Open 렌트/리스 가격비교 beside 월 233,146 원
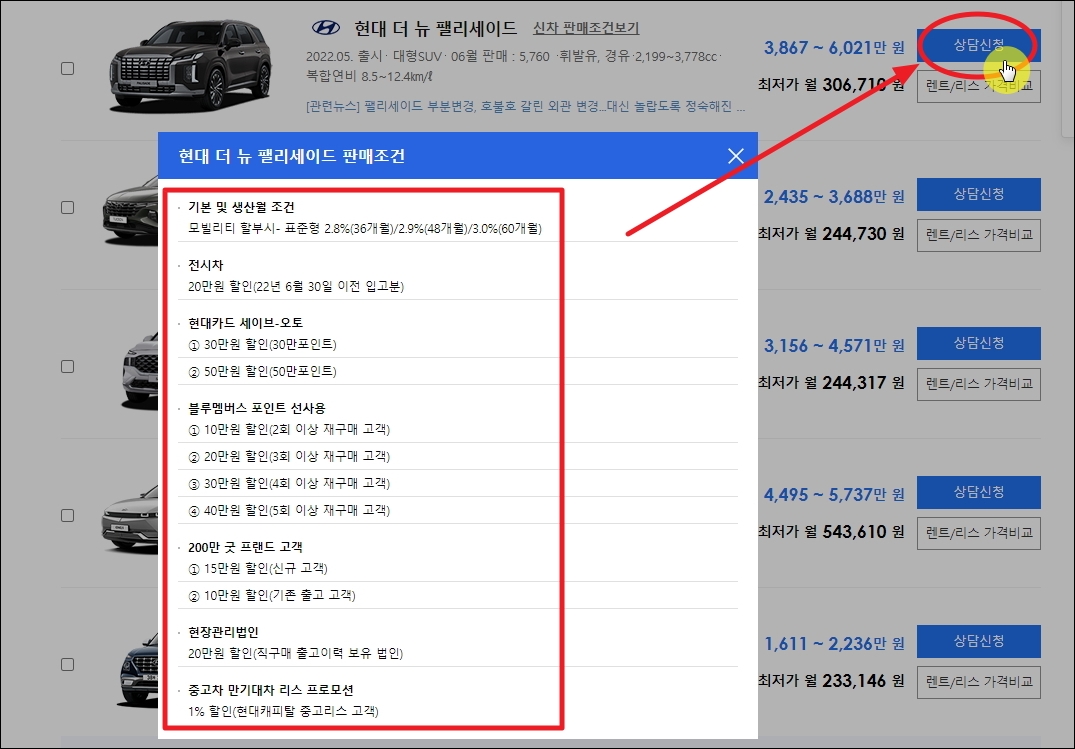Image resolution: width=1075 pixels, height=749 pixels. 978,682
